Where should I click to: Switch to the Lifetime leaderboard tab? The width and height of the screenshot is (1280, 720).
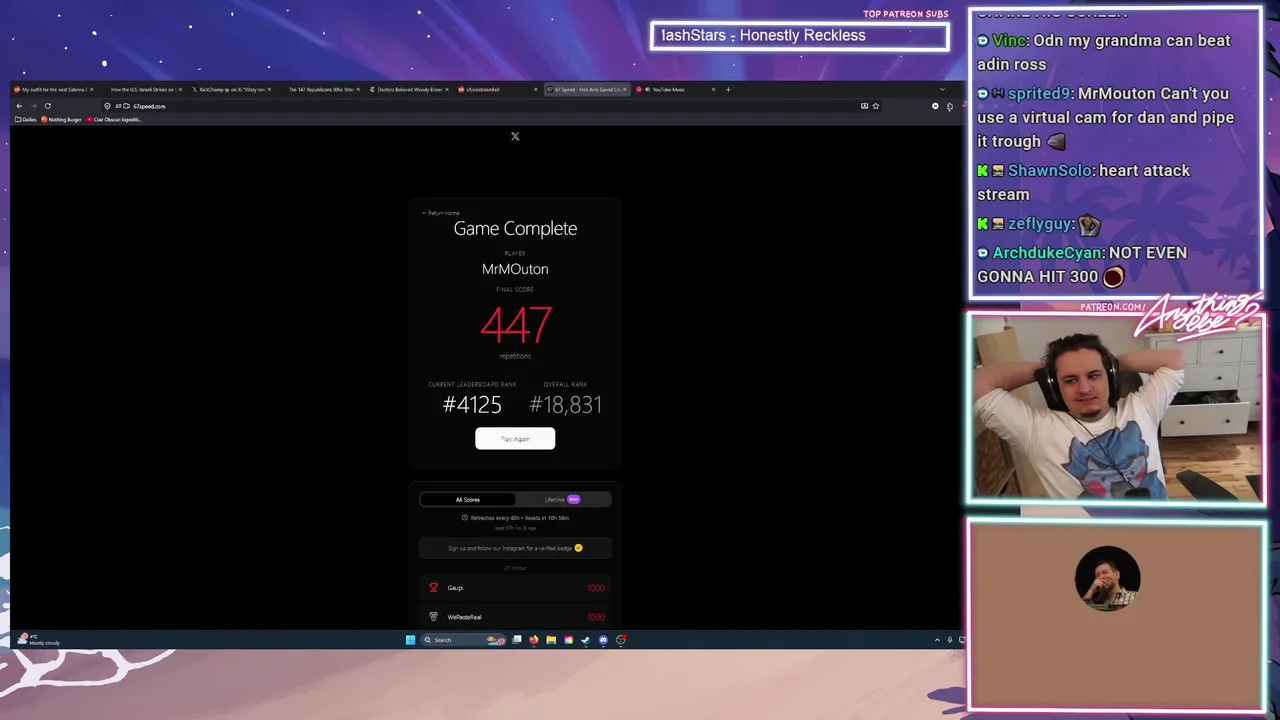(x=561, y=499)
